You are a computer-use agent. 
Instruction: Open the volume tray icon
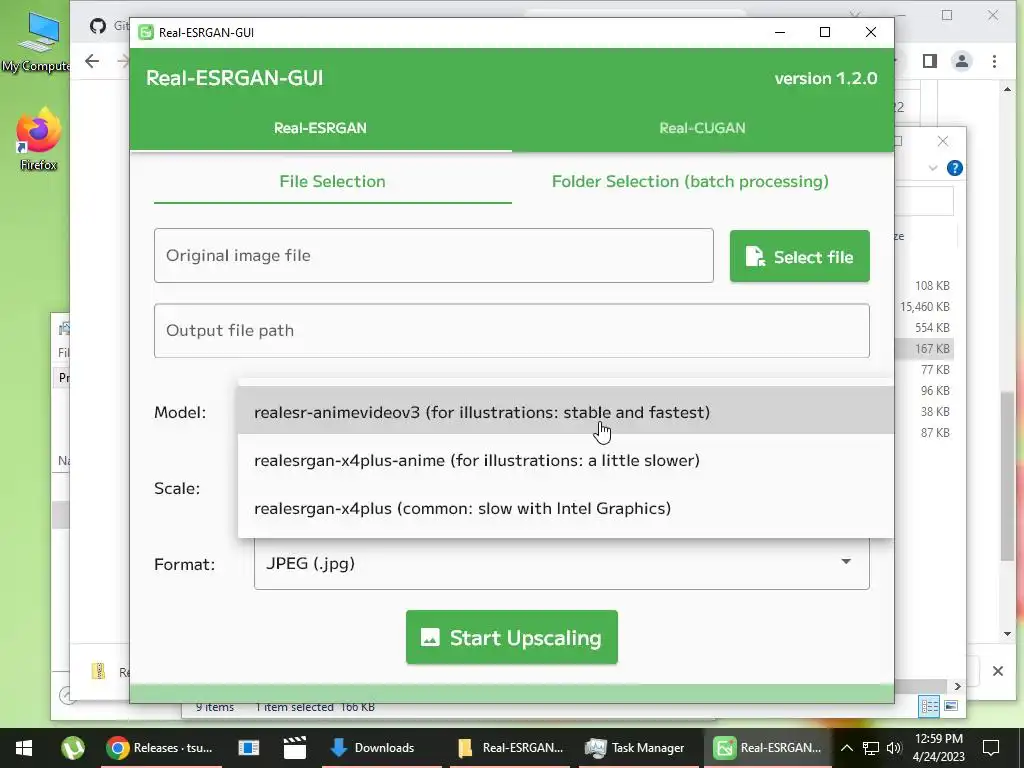894,748
